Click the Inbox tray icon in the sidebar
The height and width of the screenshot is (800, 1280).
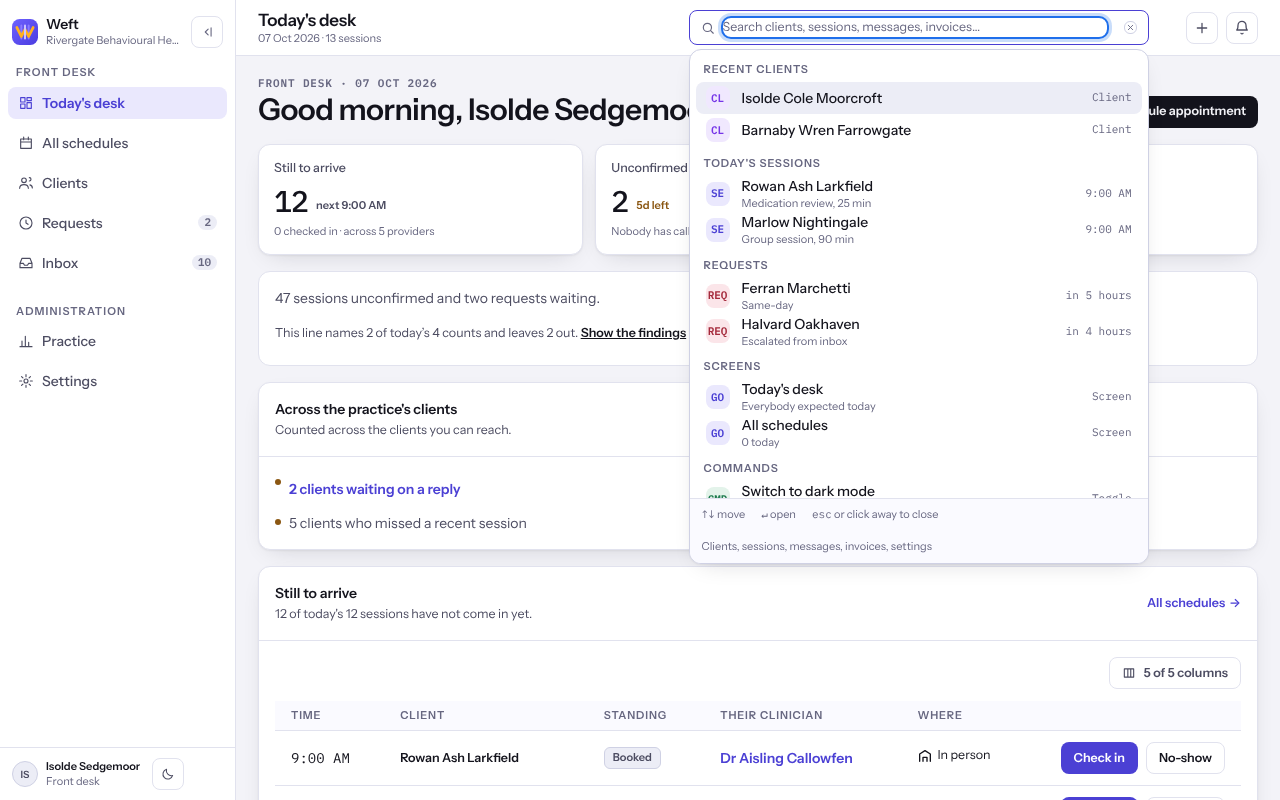pos(26,263)
